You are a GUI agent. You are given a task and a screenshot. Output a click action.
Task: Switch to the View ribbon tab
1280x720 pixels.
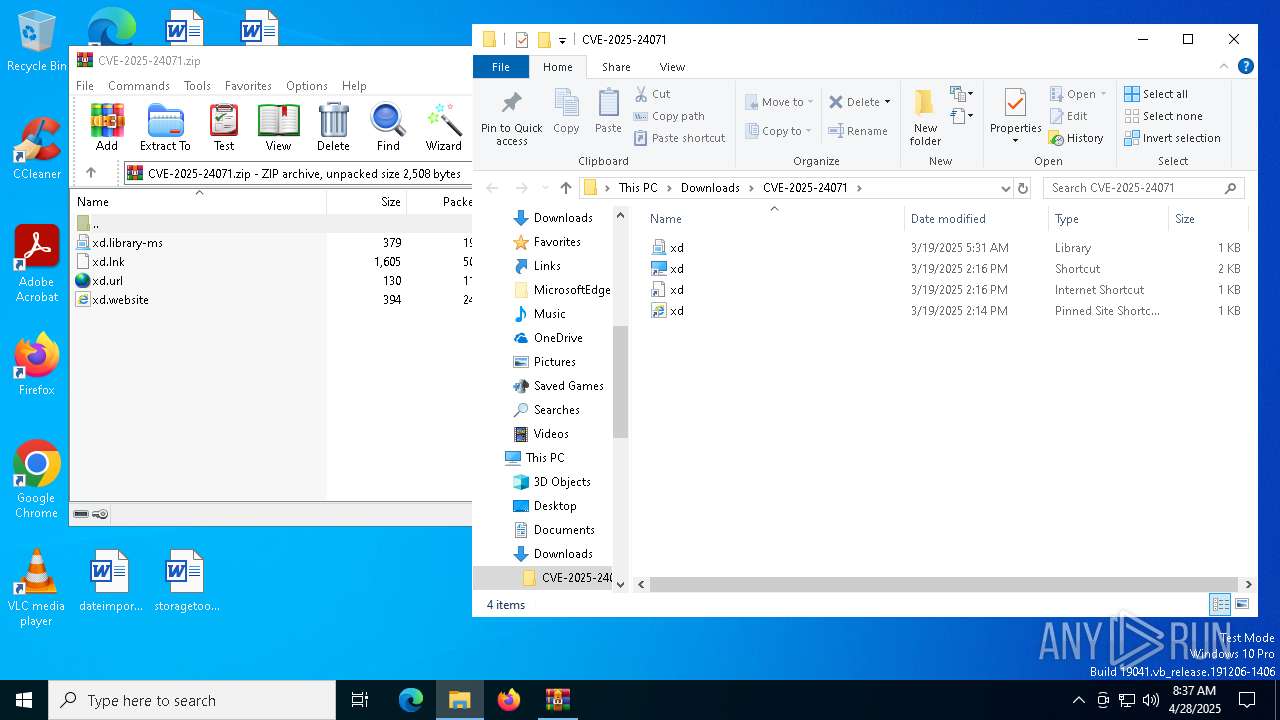tap(672, 67)
